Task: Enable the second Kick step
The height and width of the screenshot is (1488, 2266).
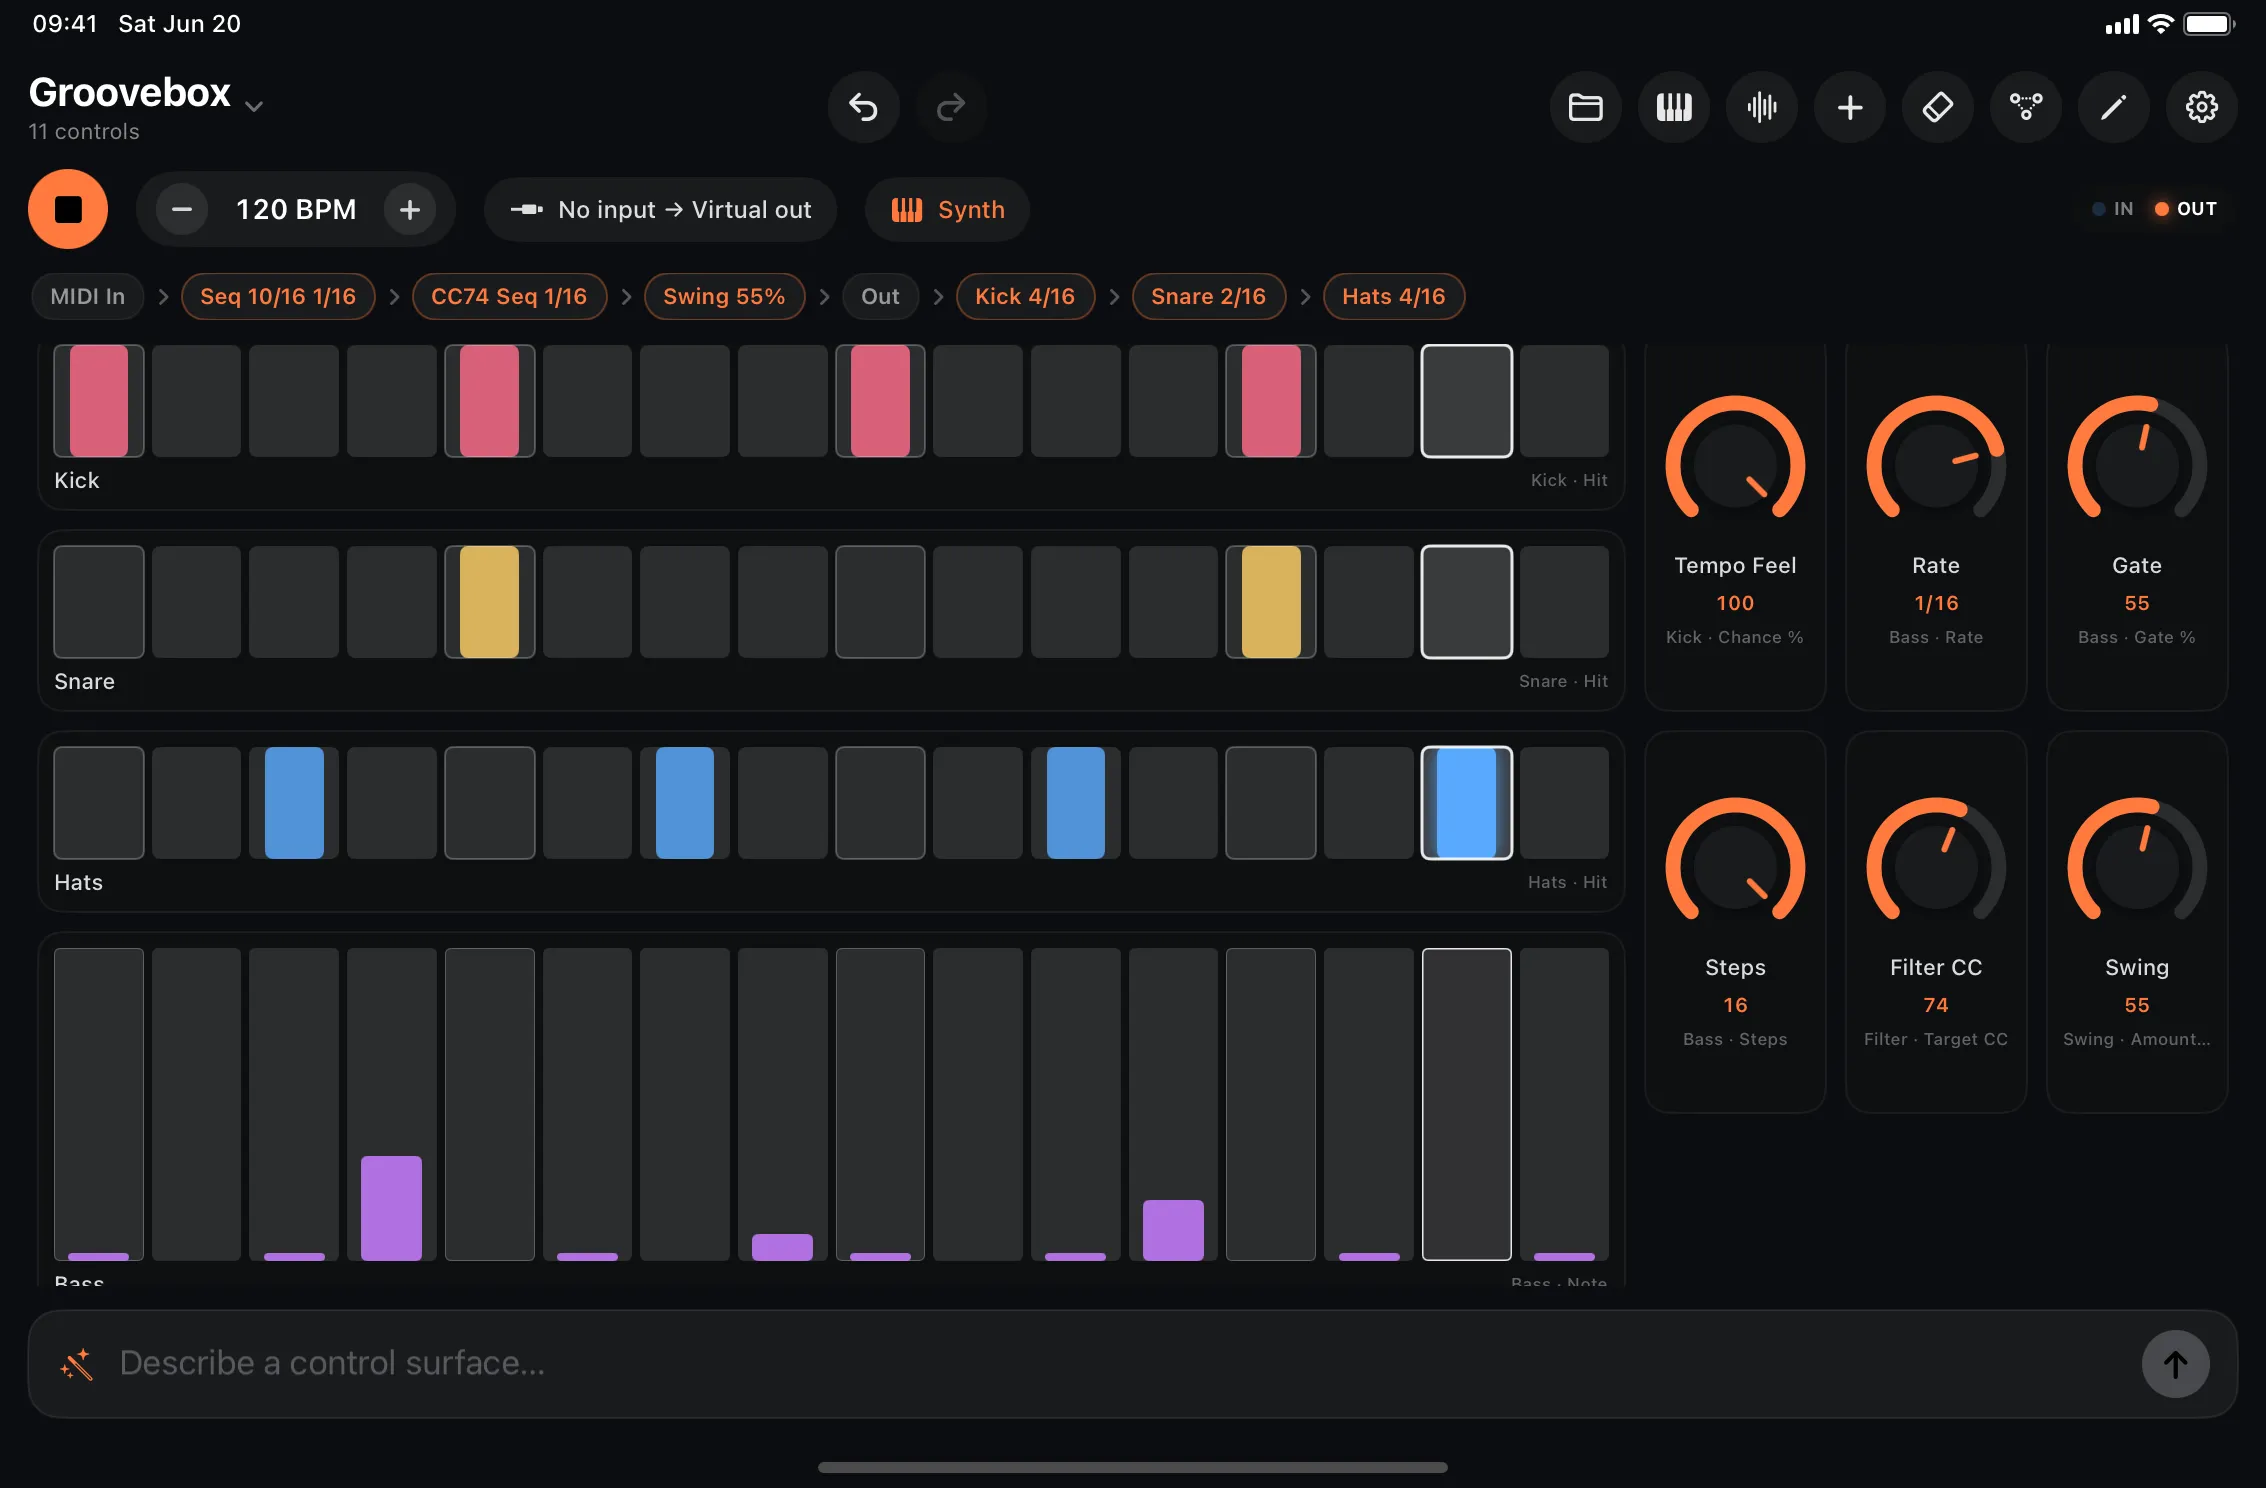Action: click(196, 400)
